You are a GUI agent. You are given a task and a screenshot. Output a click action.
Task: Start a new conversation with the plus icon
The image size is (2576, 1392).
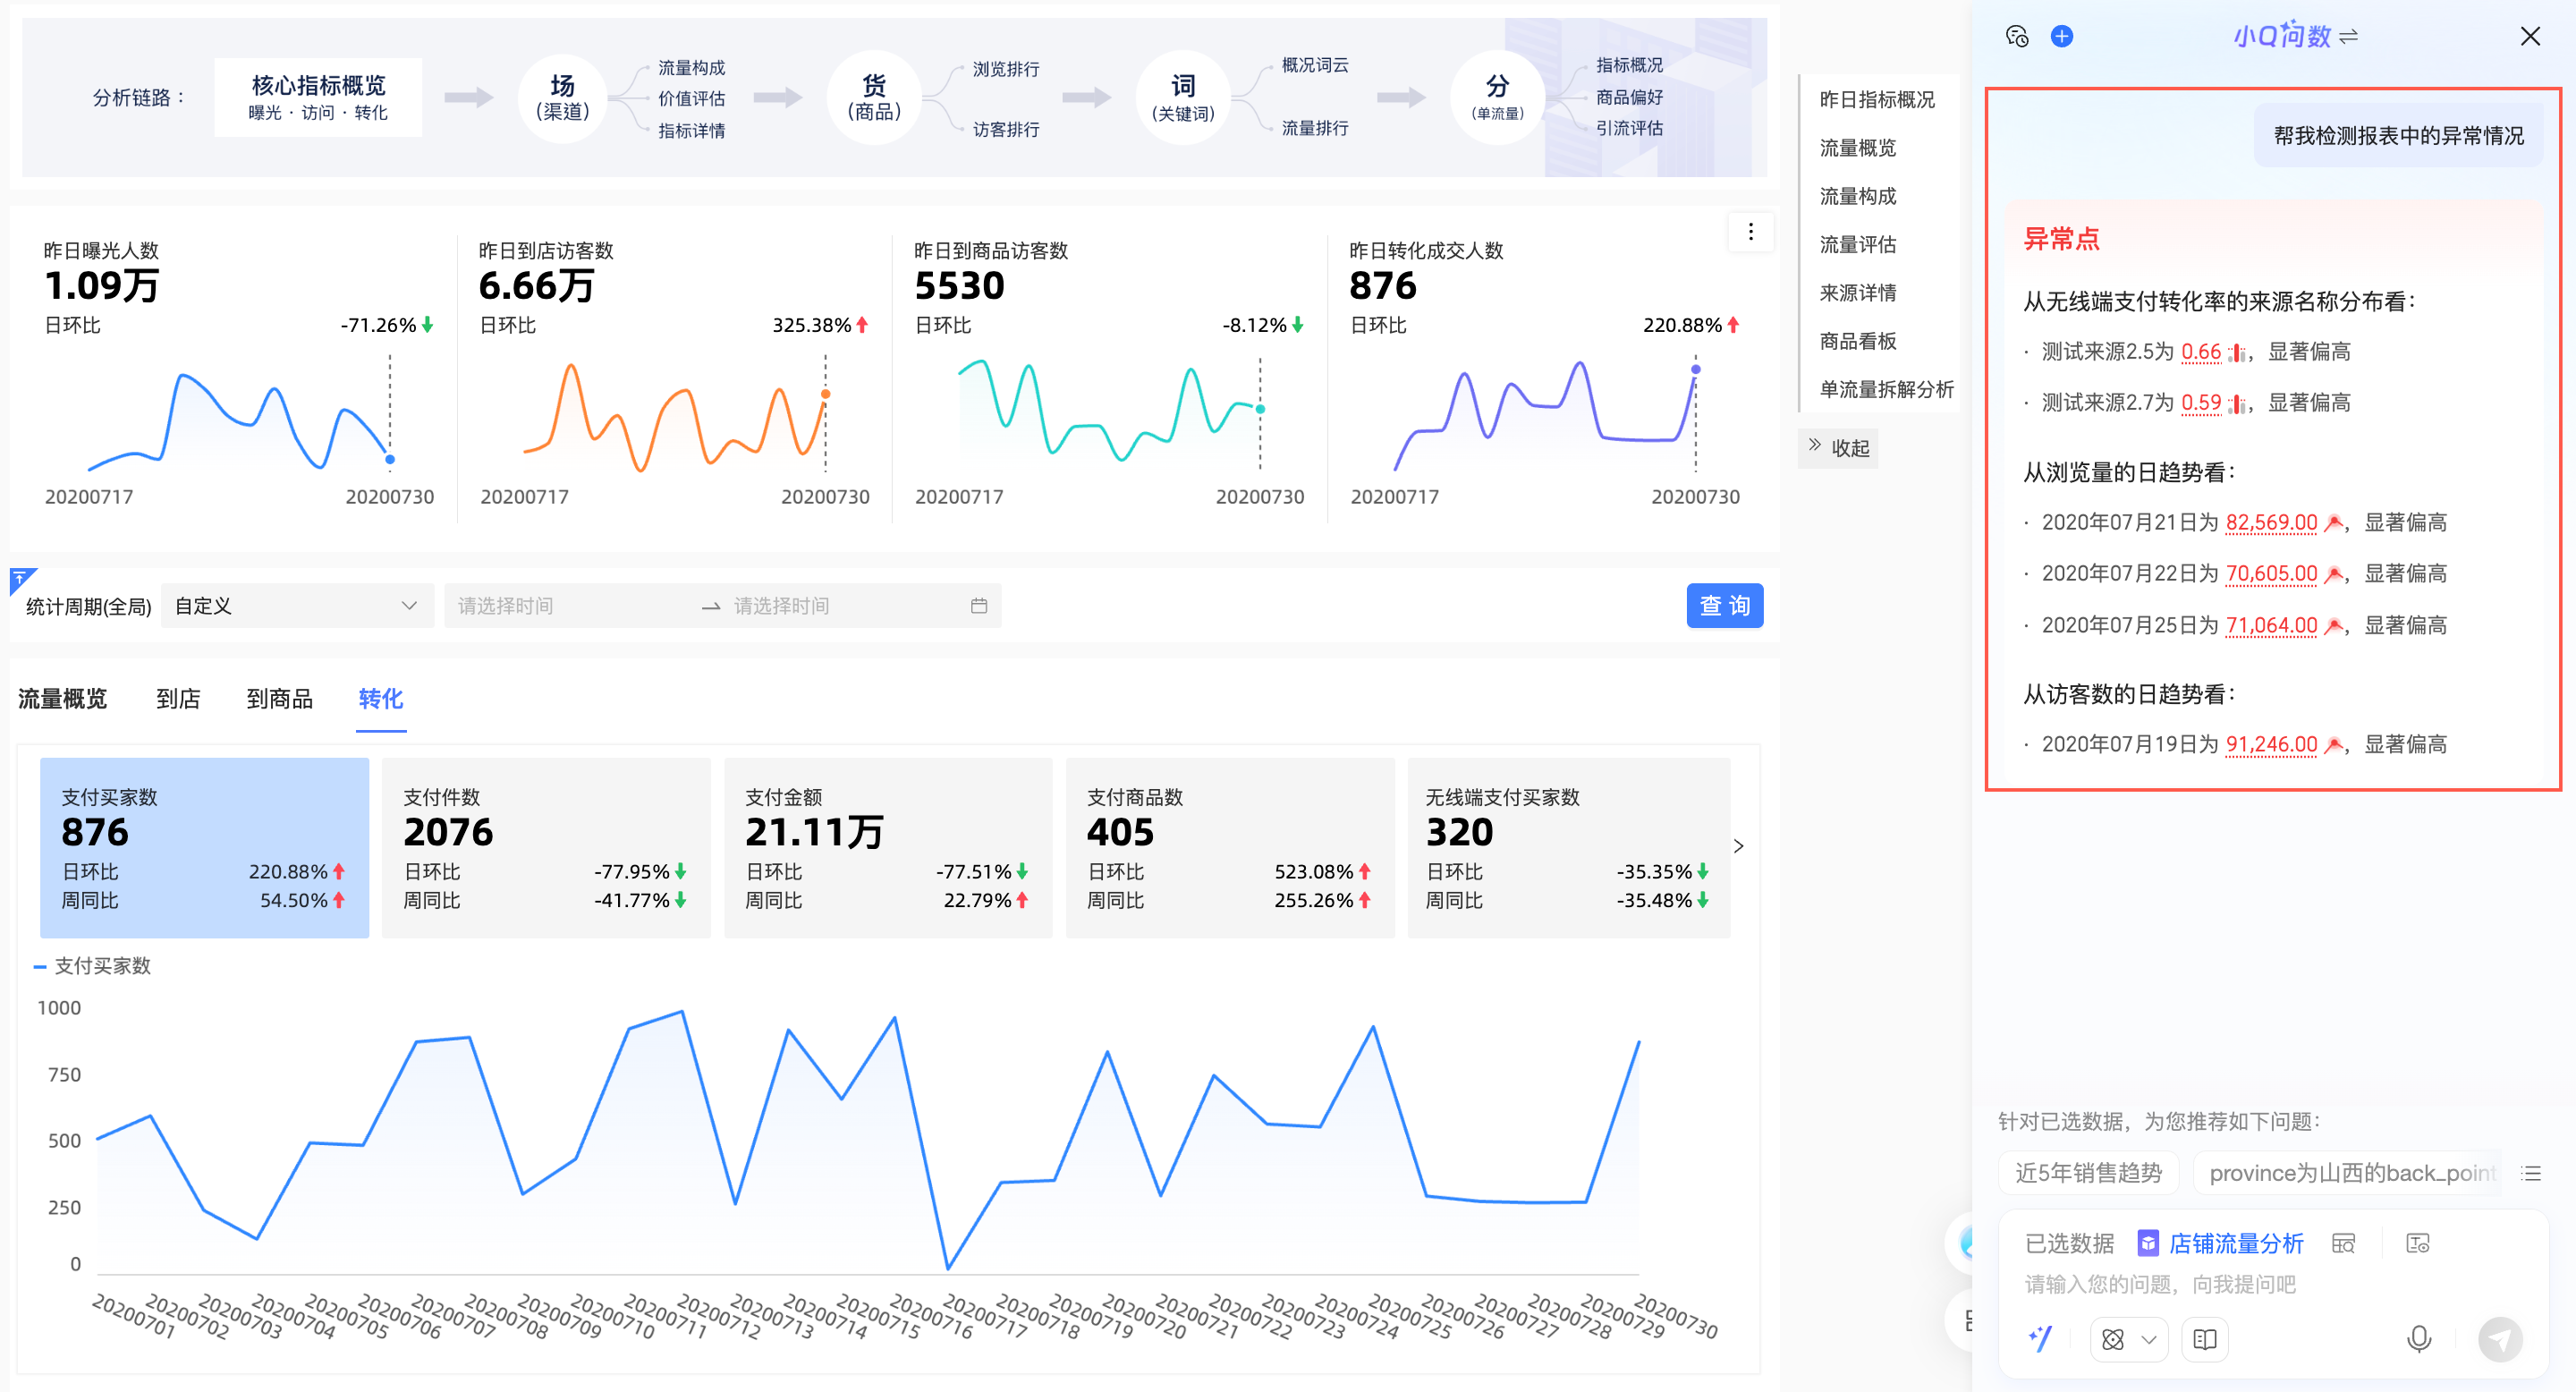click(x=2061, y=37)
